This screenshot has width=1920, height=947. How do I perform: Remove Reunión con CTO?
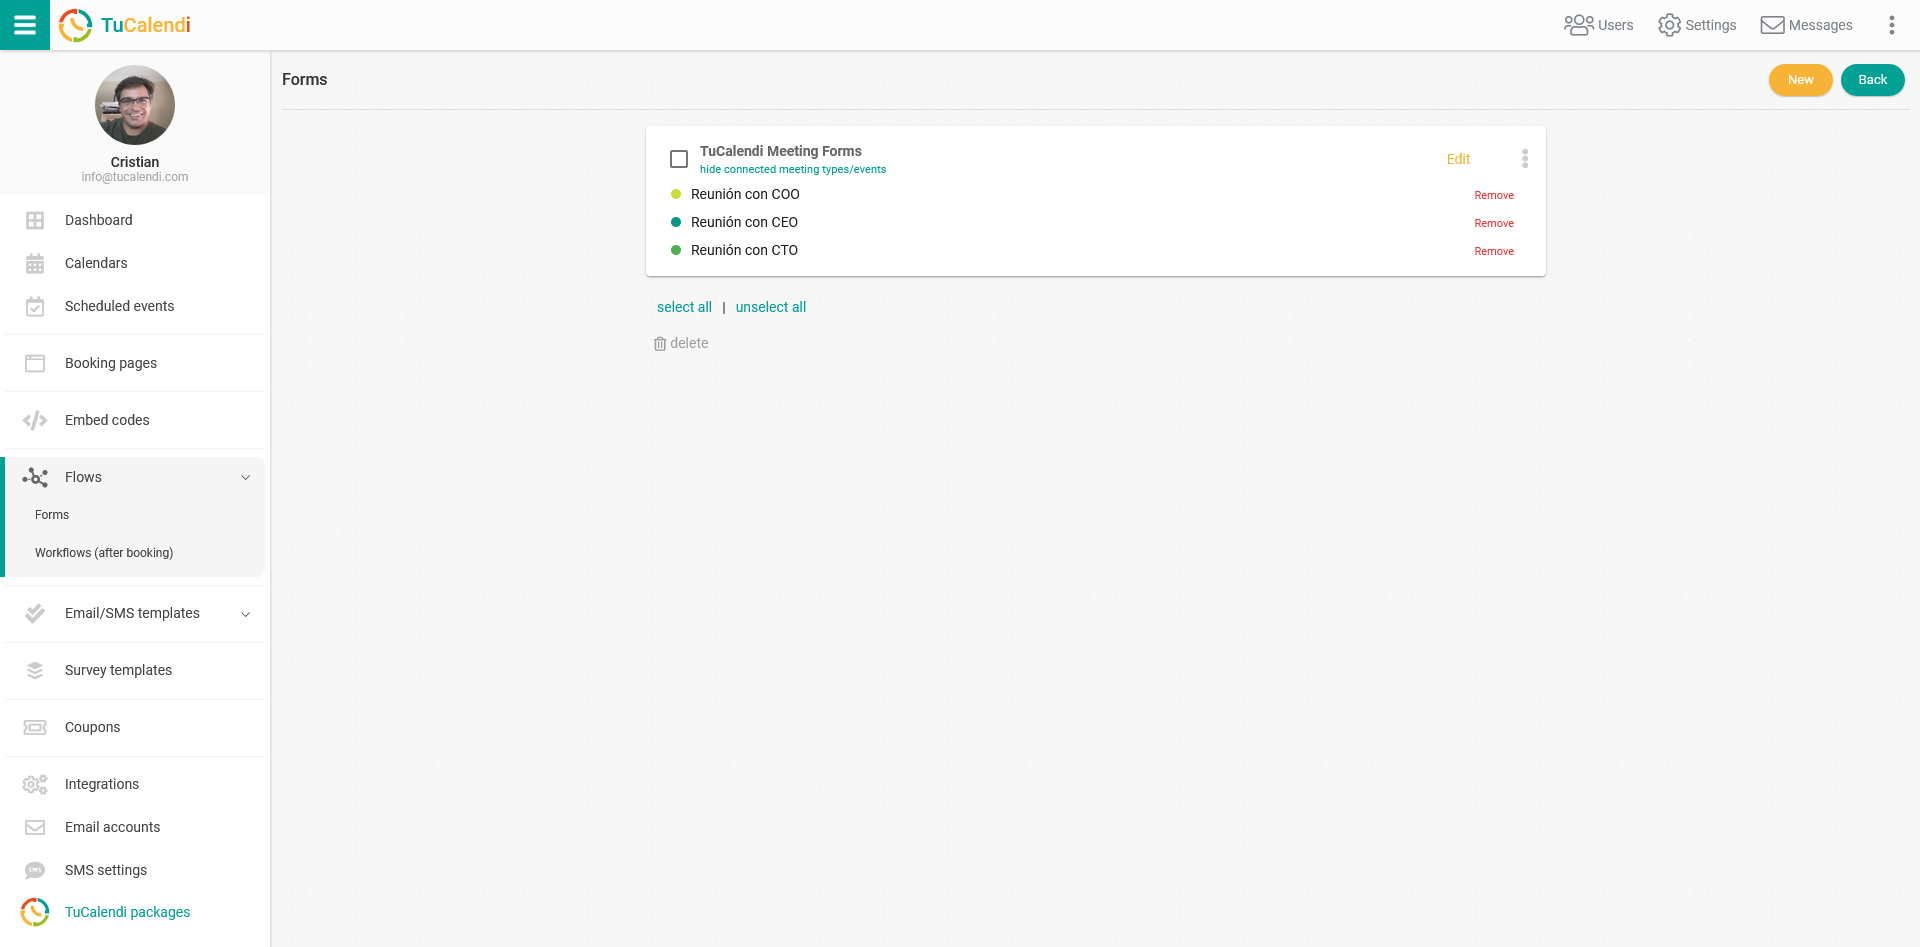tap(1494, 251)
